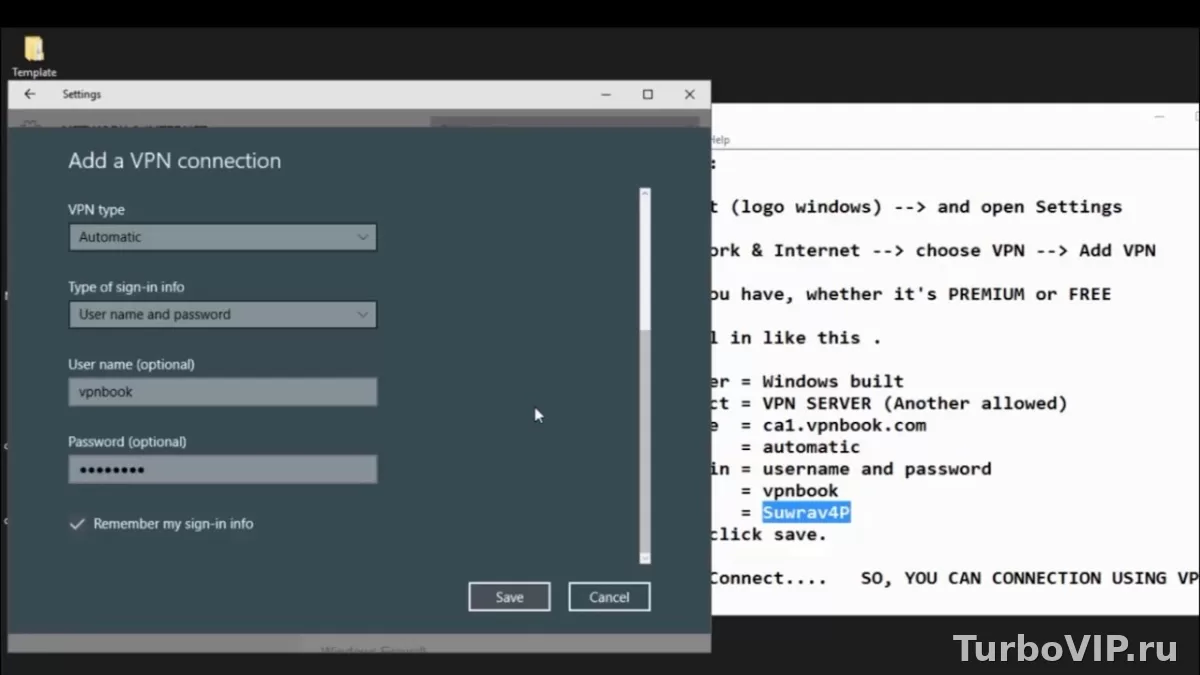
Task: Click ca1.vpnbook.com text in Notepad
Action: point(844,425)
